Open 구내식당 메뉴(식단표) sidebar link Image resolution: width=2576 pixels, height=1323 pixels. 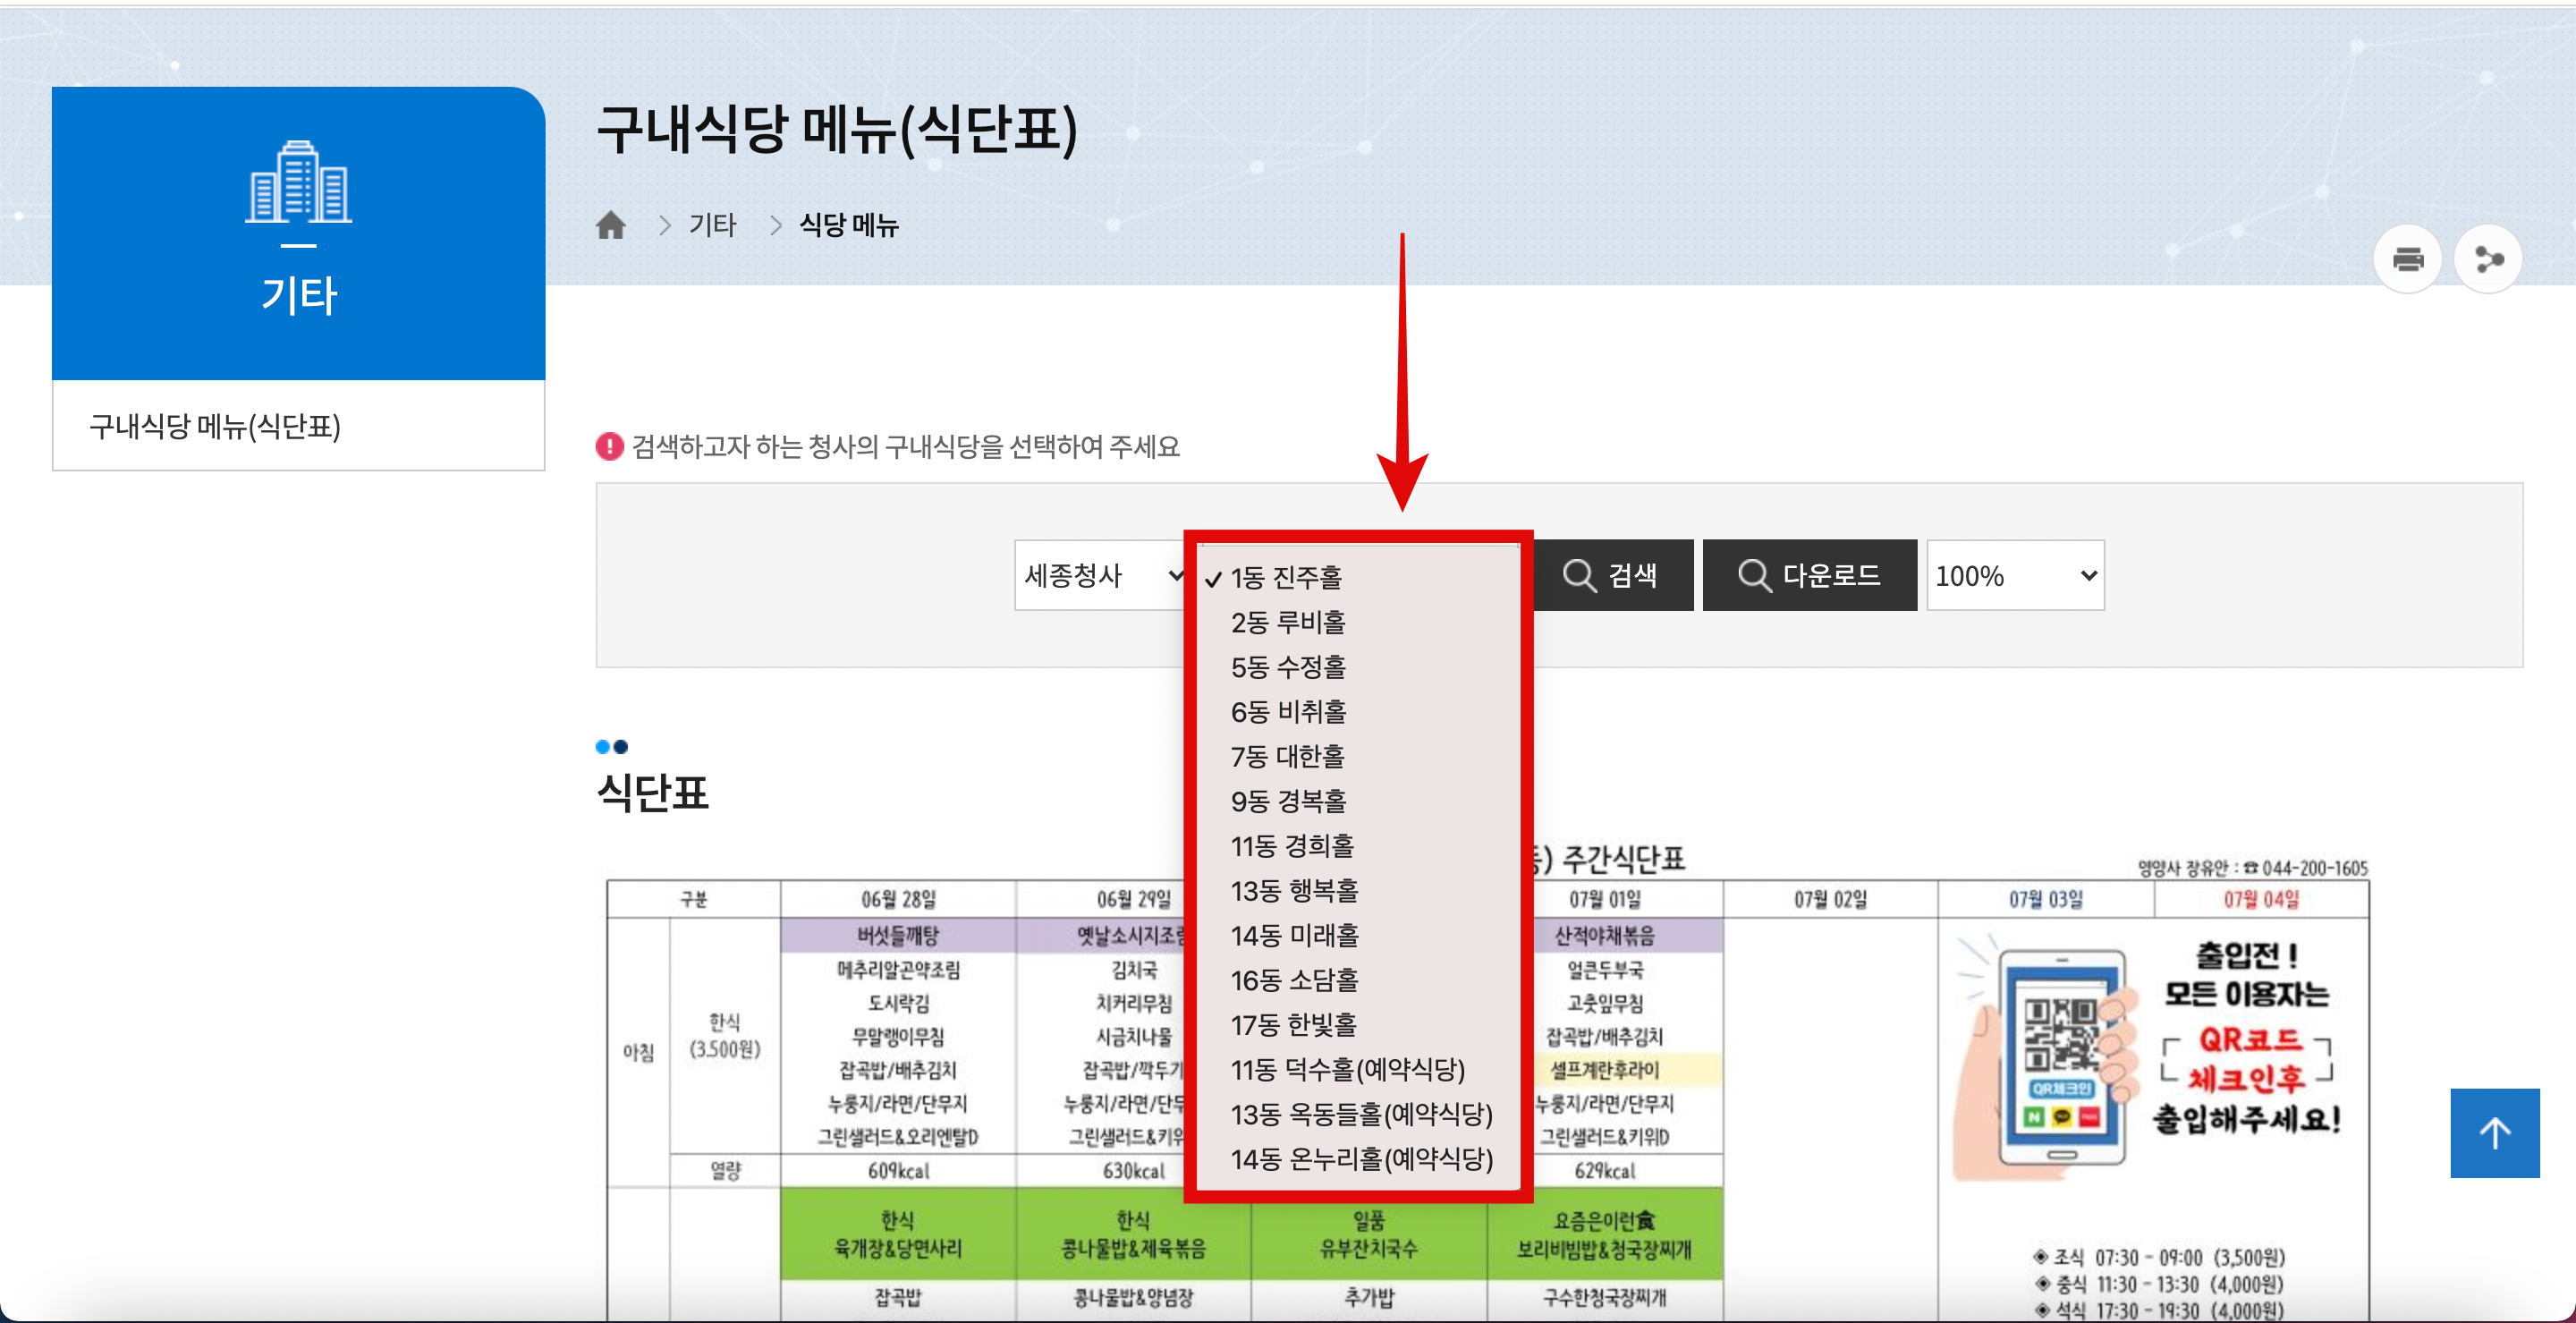click(x=215, y=427)
